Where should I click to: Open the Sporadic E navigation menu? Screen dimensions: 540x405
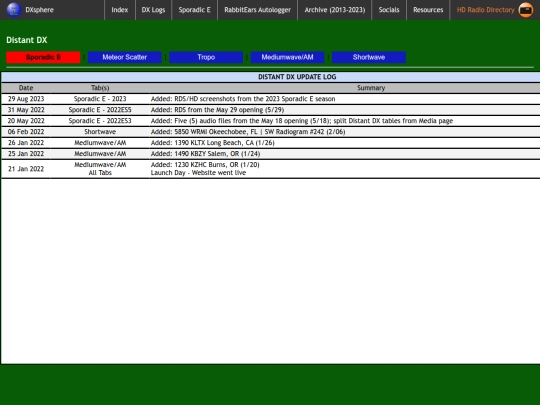(x=194, y=10)
